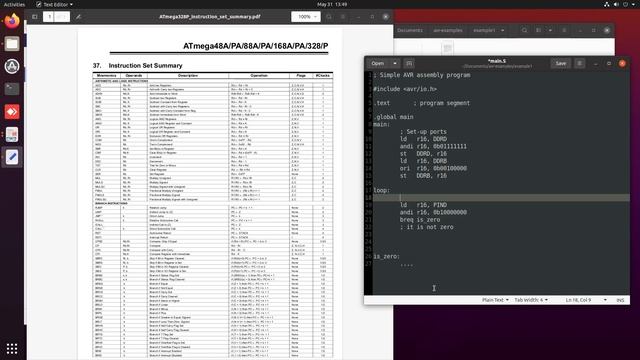Select the file icon in Files window

(447, 49)
